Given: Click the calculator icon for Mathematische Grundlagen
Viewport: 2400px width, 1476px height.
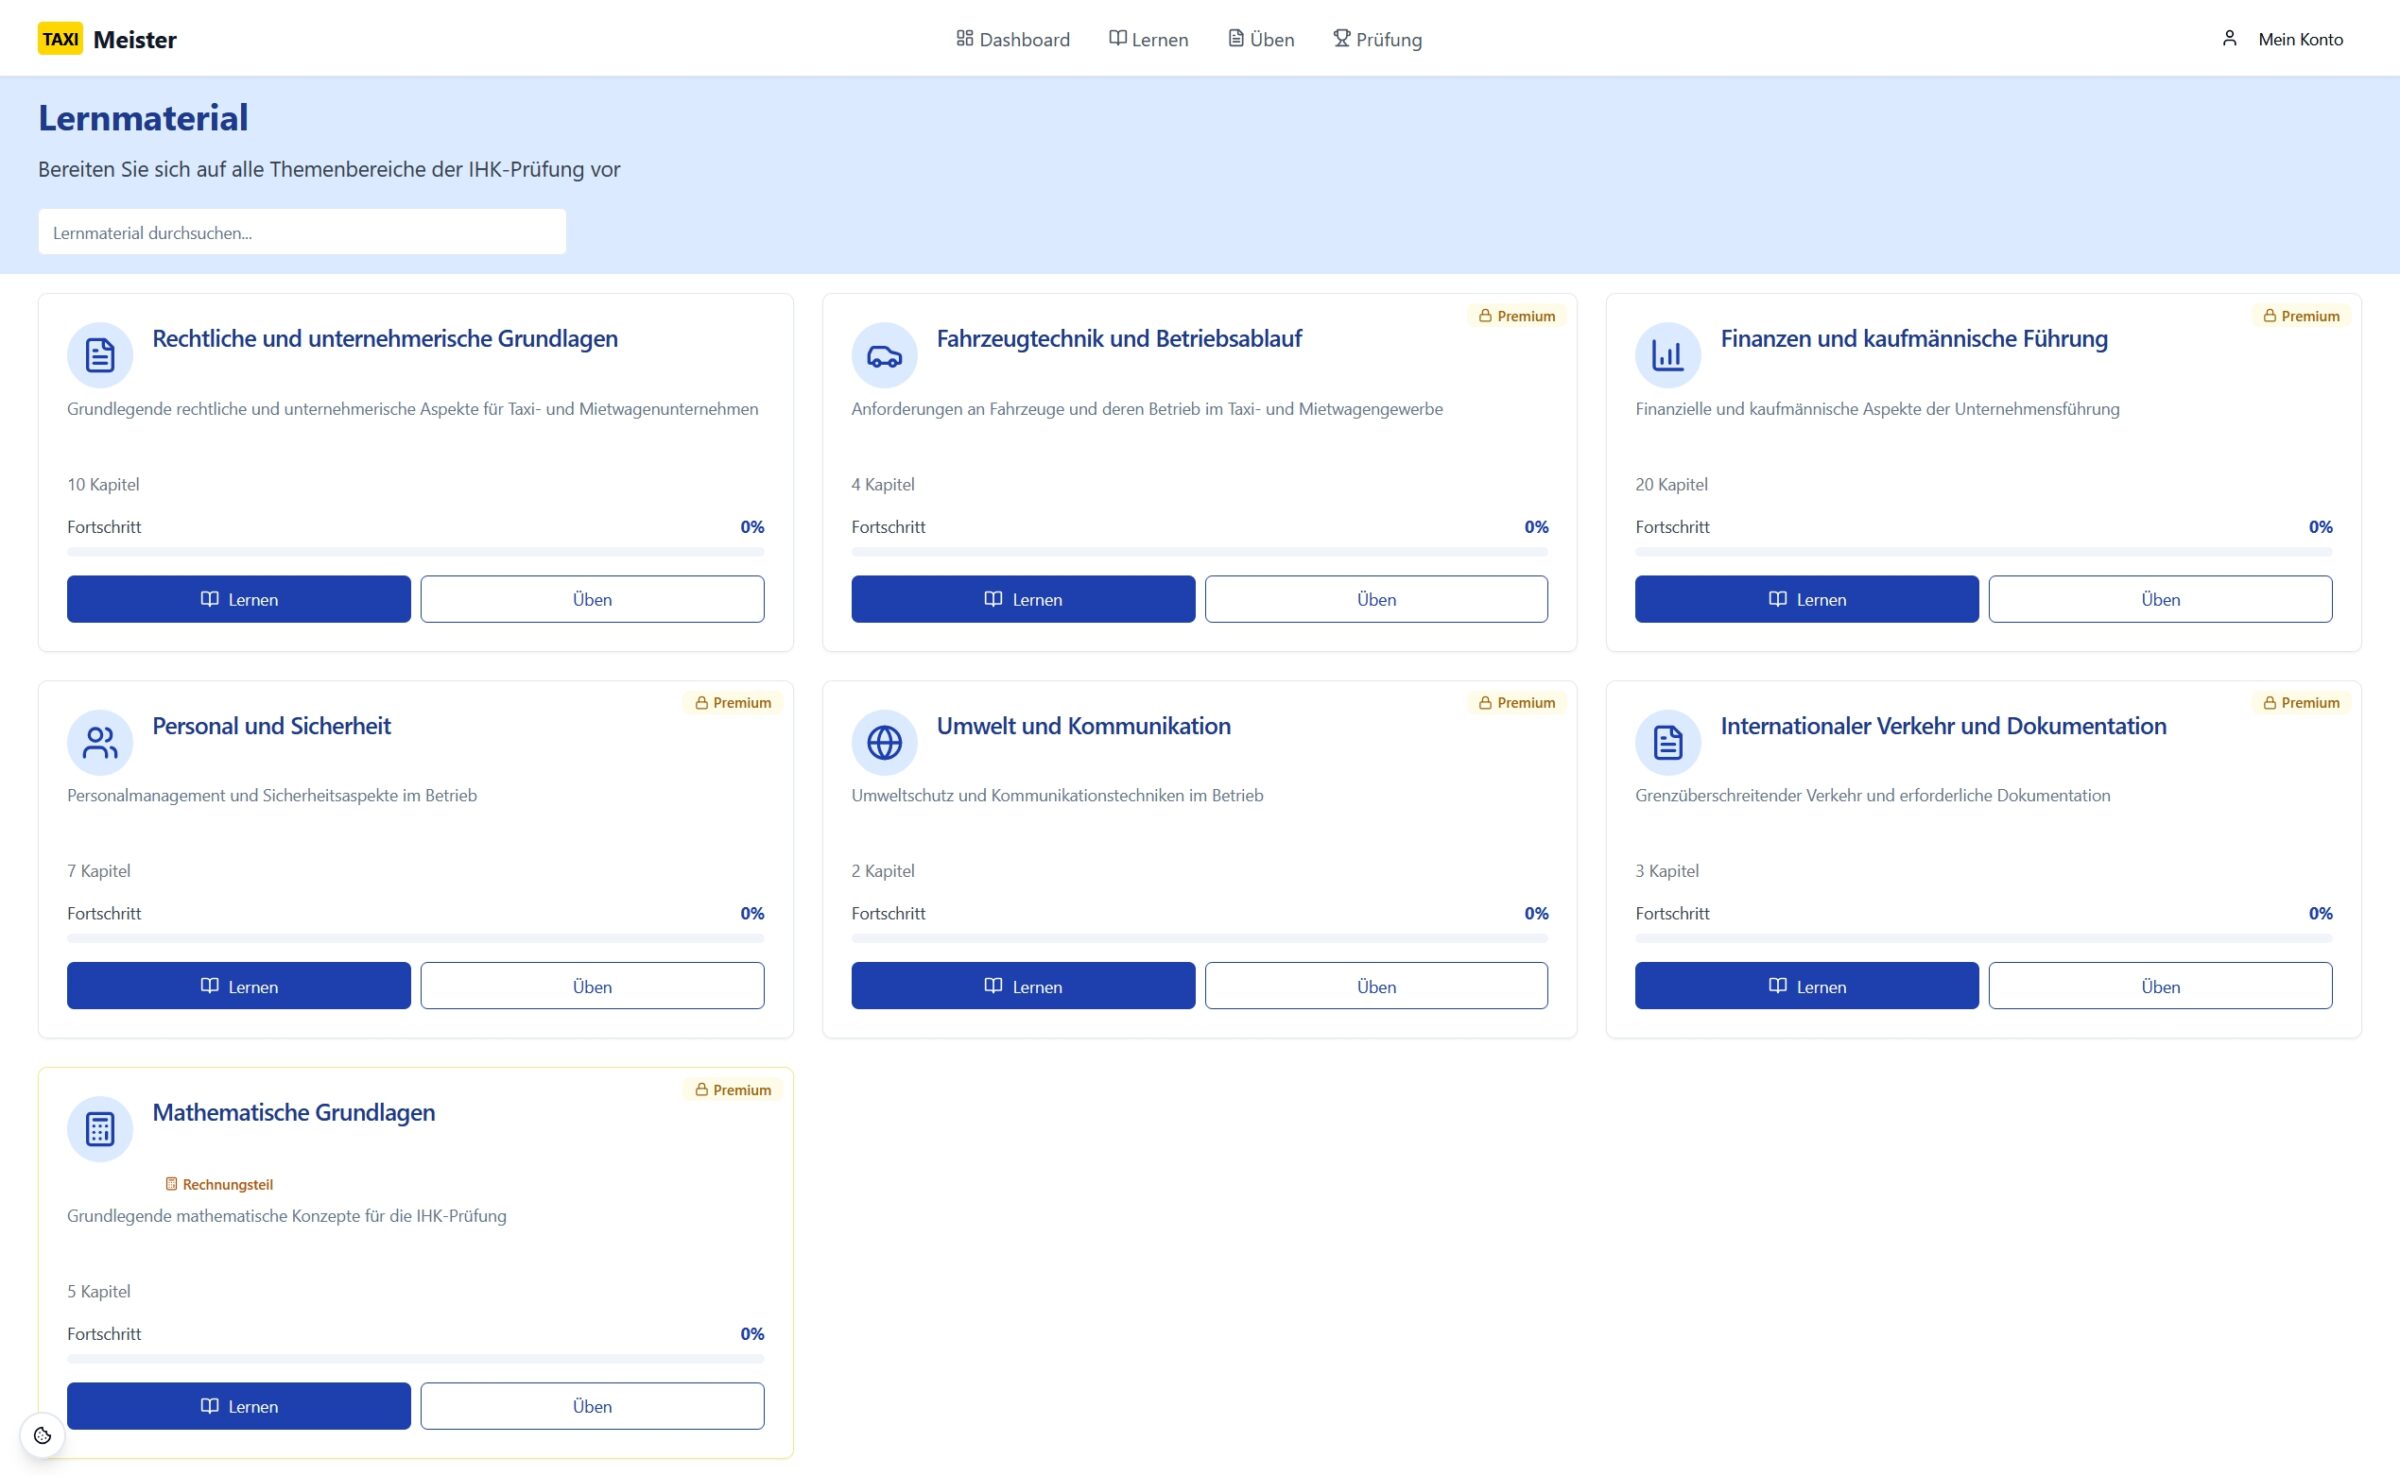Looking at the screenshot, I should [100, 1129].
